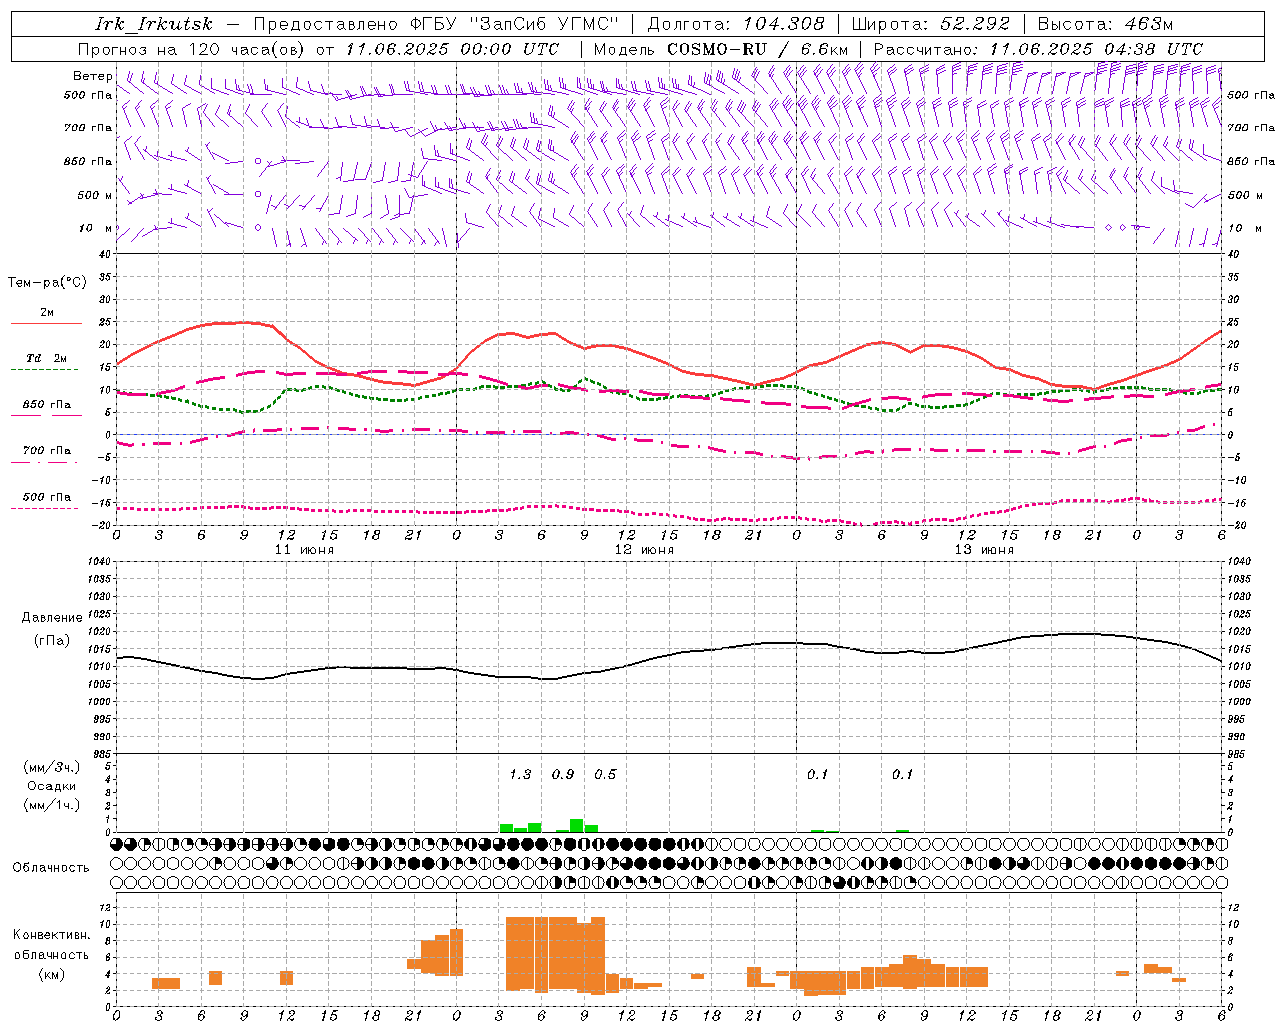
Task: Click the 'Конвективн.' convective cloud label
Action: coord(52,935)
